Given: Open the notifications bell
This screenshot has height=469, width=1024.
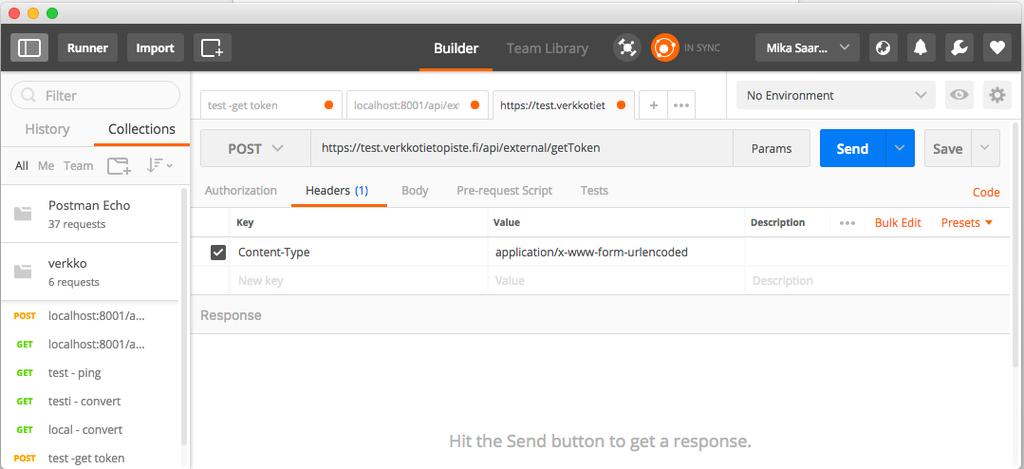Looking at the screenshot, I should tap(921, 48).
